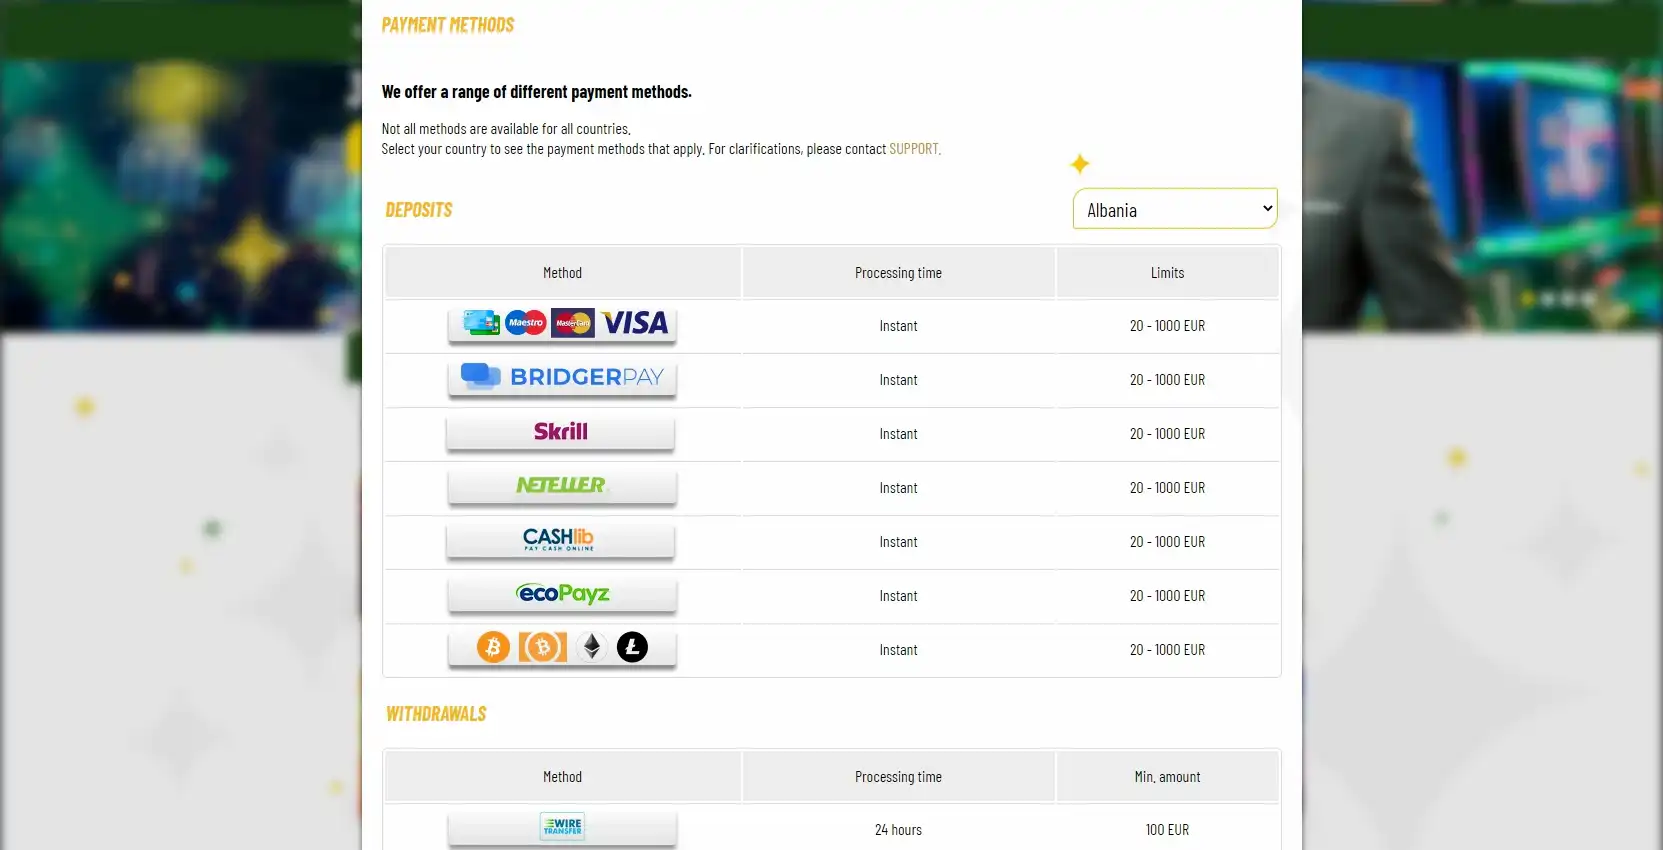Select Skrill as deposit method

pos(561,431)
